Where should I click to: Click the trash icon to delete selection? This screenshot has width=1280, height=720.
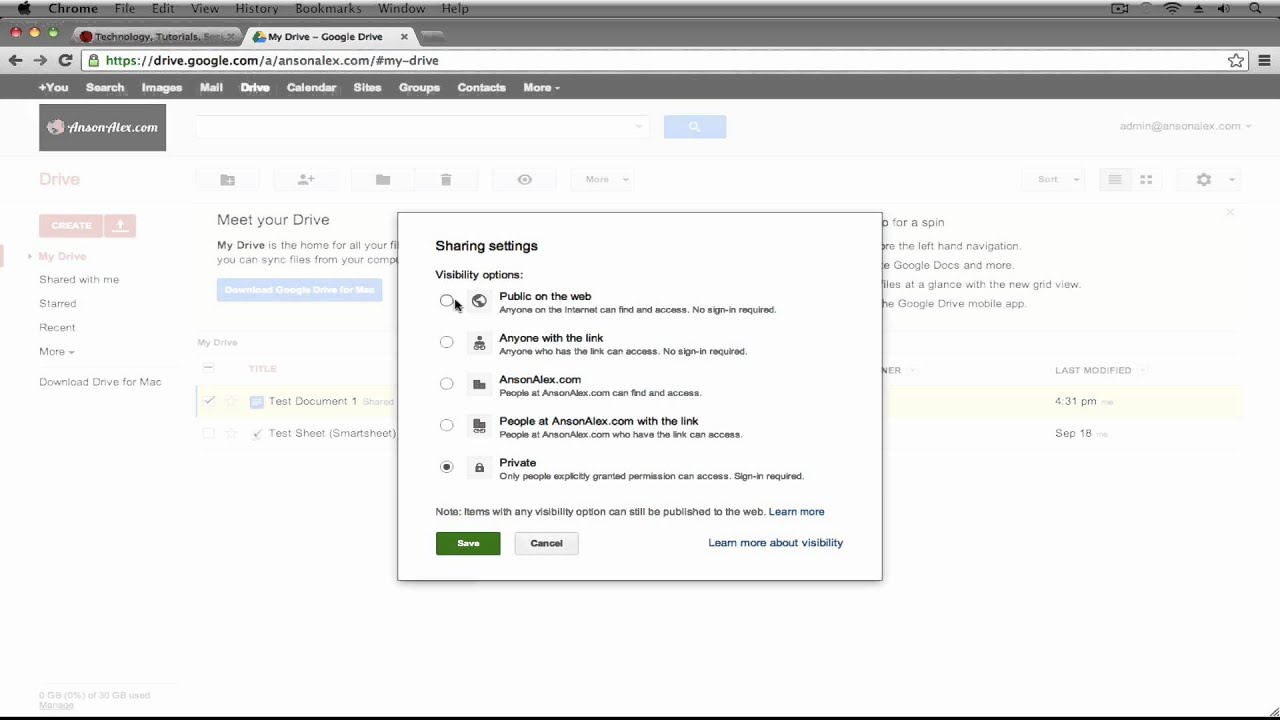445,179
